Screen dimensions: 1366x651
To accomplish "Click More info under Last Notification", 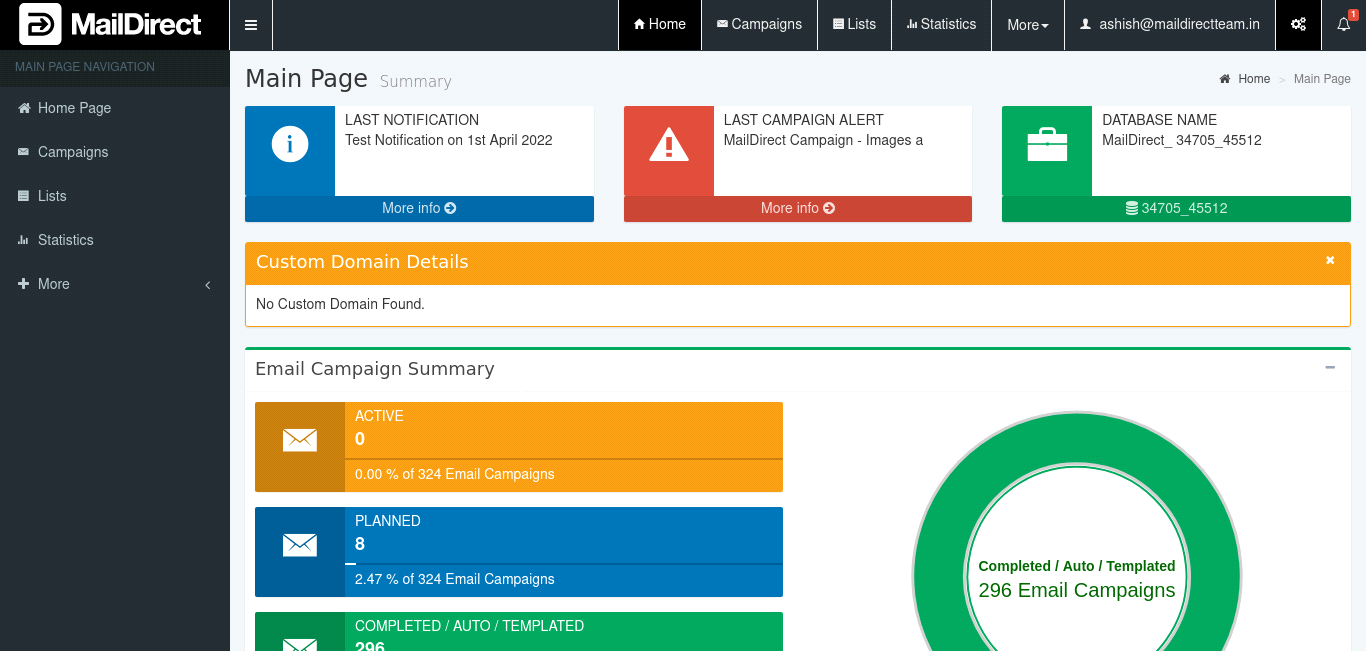I will (x=419, y=208).
